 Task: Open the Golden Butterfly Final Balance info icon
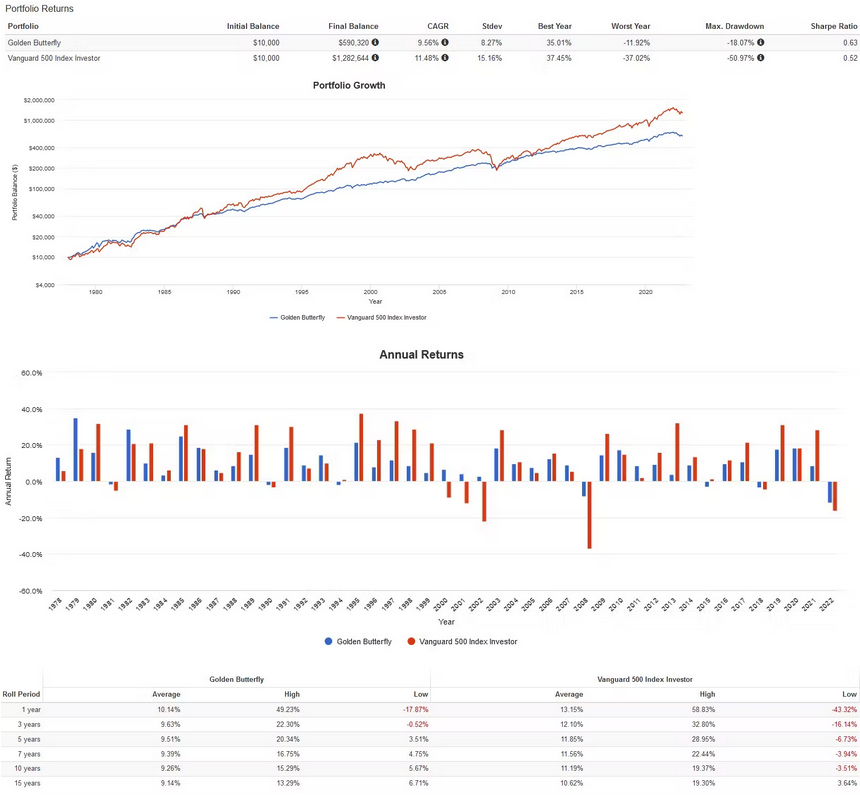click(x=377, y=43)
